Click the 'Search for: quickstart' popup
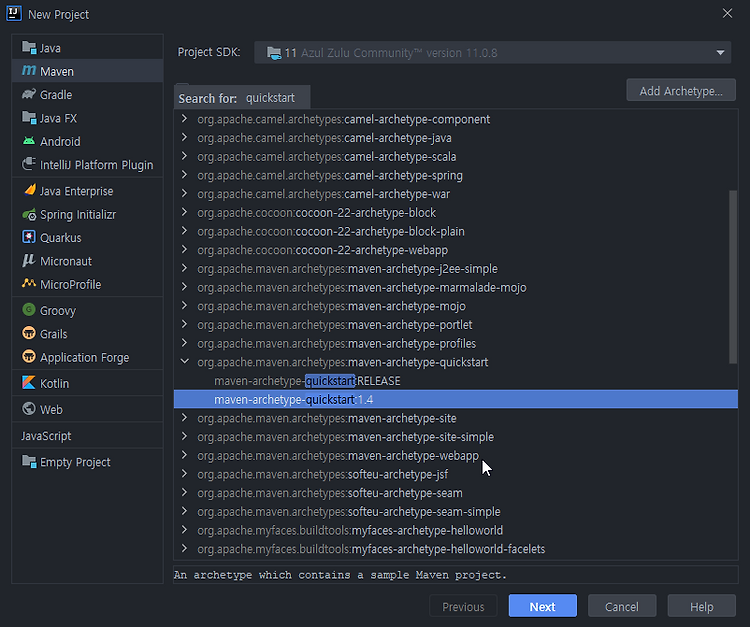Viewport: 750px width, 627px height. [242, 98]
